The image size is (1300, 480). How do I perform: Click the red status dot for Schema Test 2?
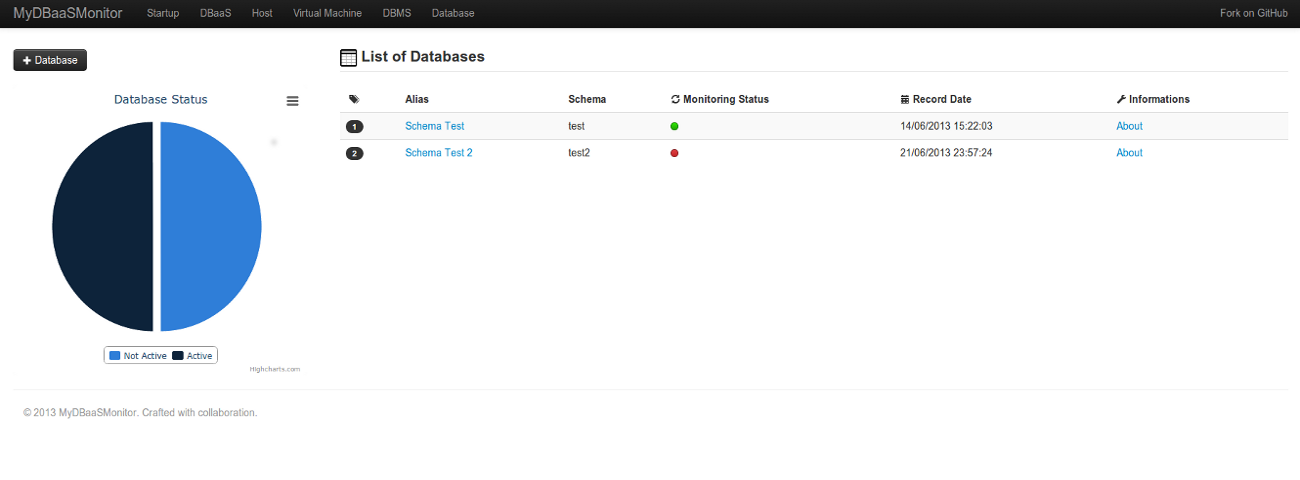pos(674,153)
